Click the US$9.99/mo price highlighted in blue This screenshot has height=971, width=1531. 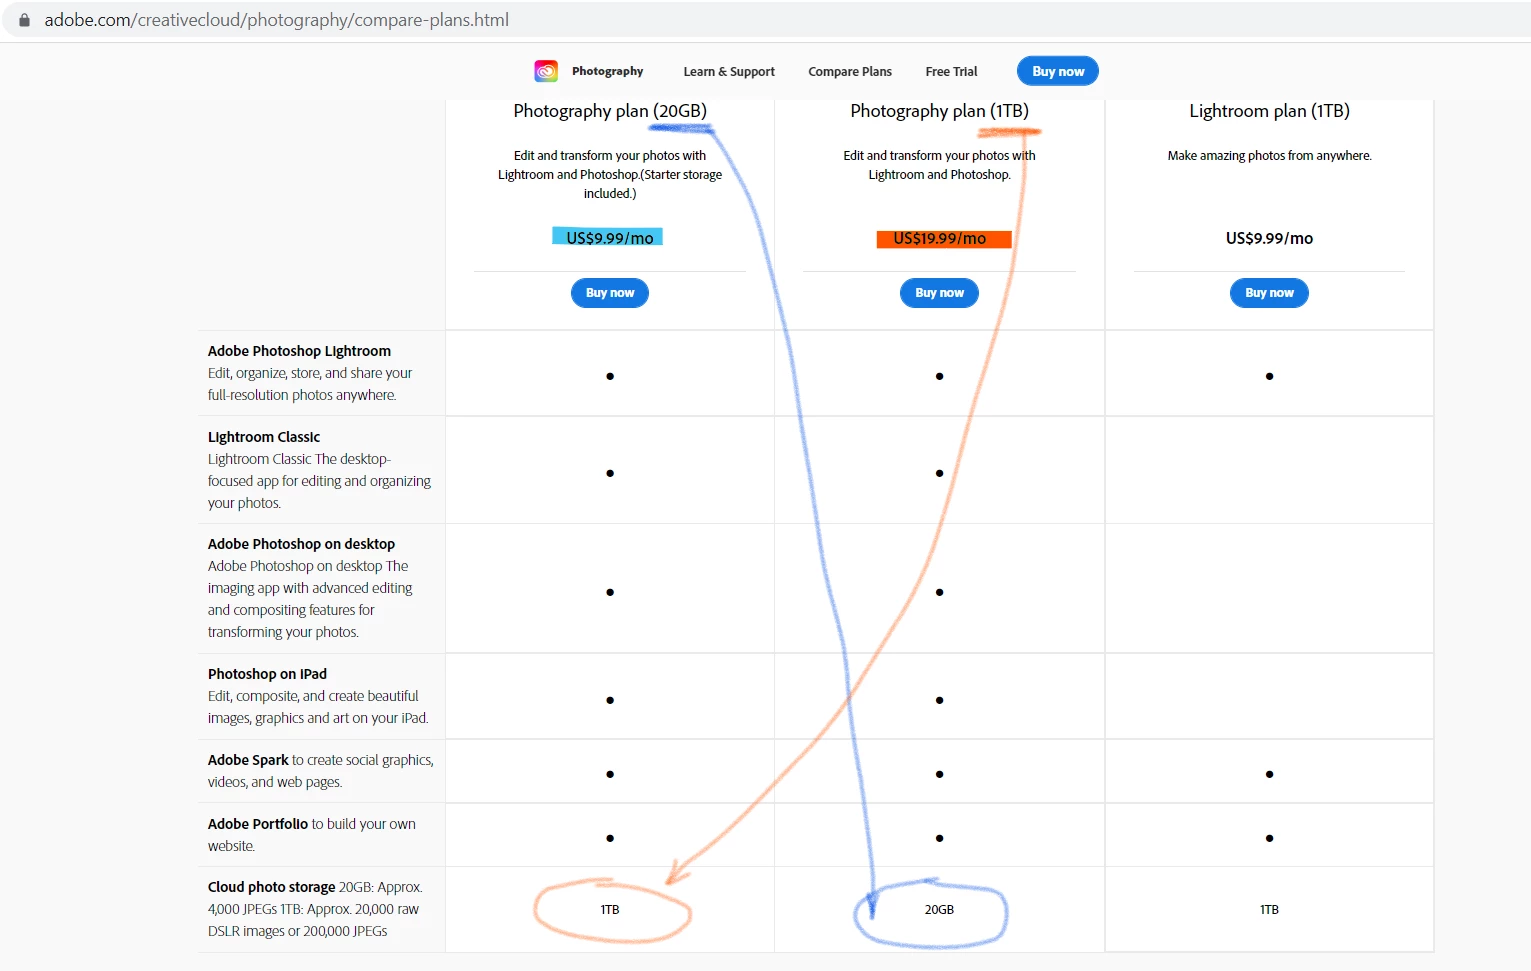(x=609, y=238)
